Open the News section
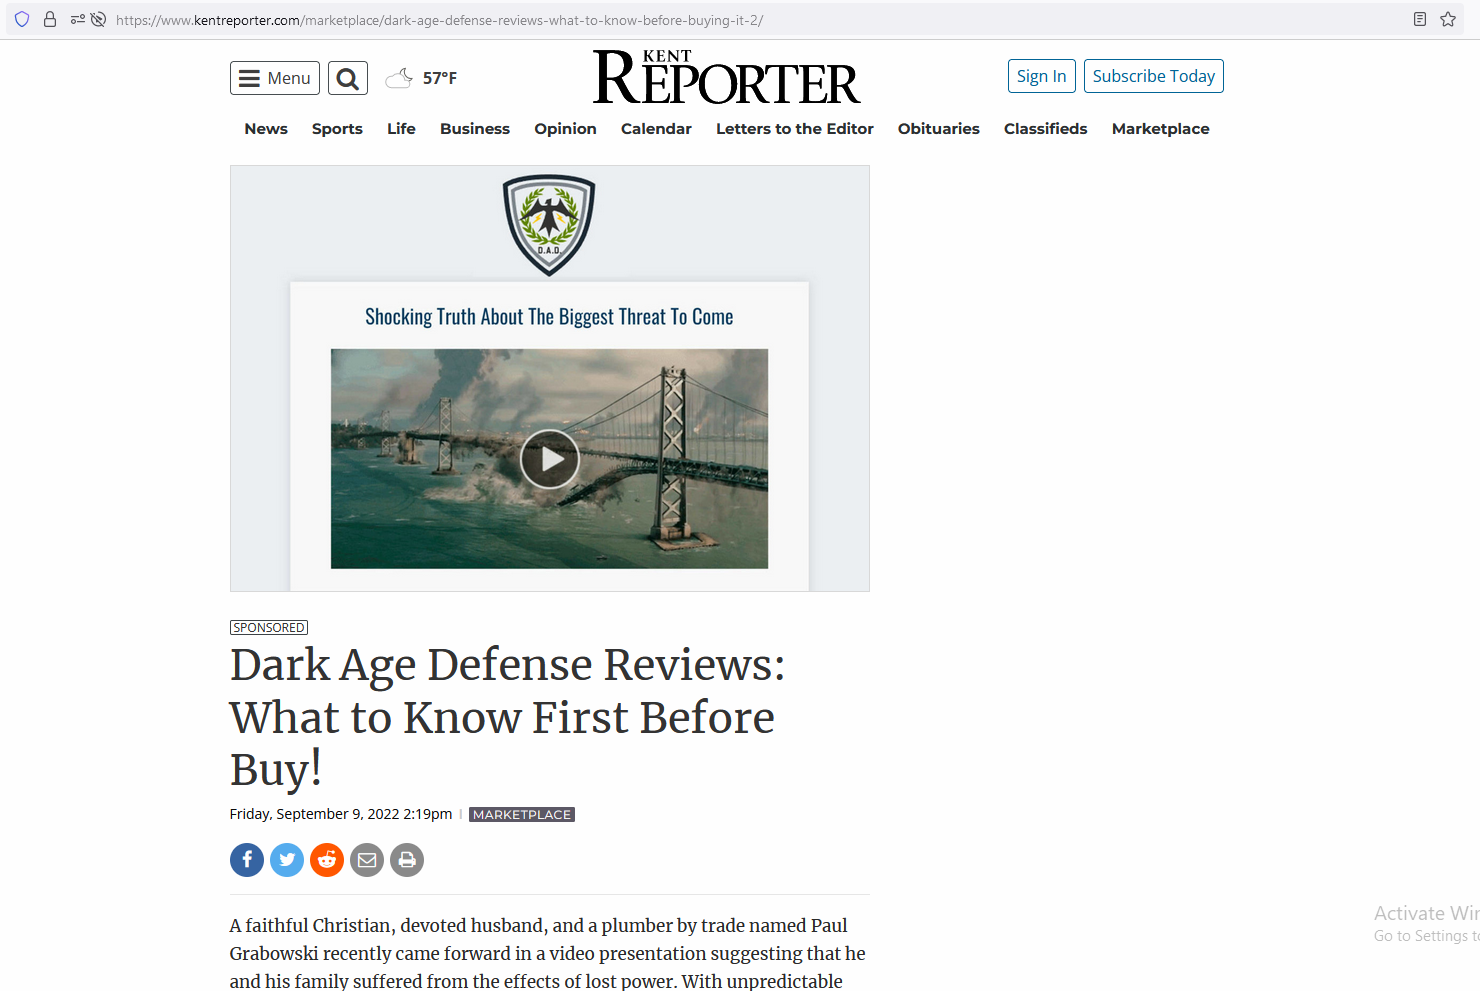Viewport: 1480px width, 991px height. (x=266, y=129)
